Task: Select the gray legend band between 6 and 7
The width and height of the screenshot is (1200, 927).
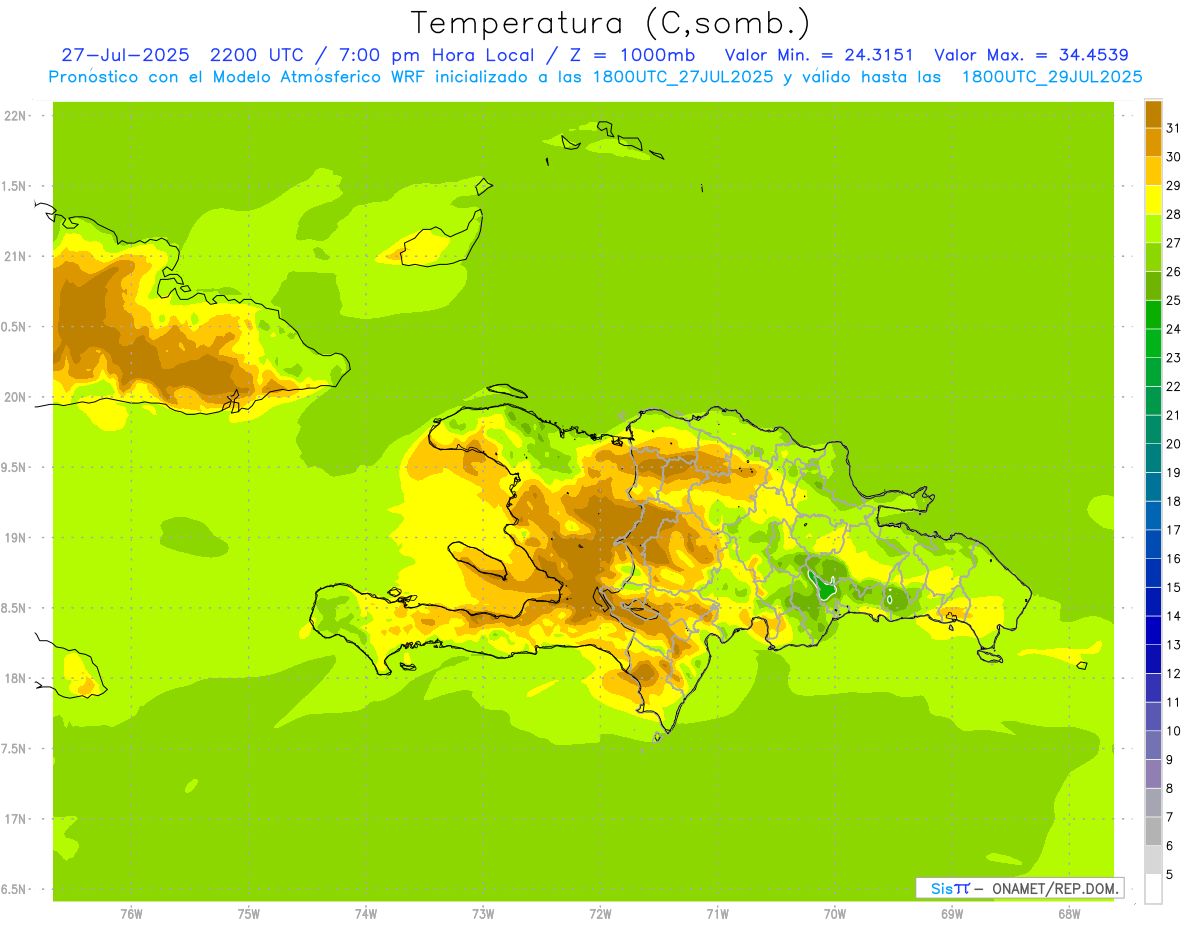Action: coord(1153,831)
